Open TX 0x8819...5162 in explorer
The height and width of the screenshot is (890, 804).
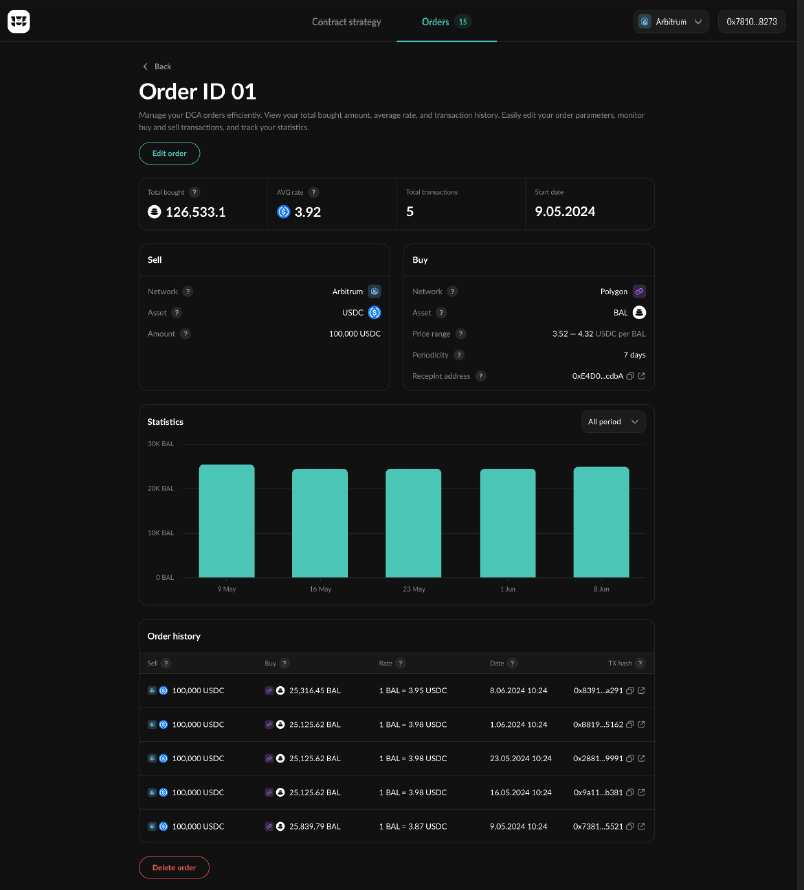point(642,725)
